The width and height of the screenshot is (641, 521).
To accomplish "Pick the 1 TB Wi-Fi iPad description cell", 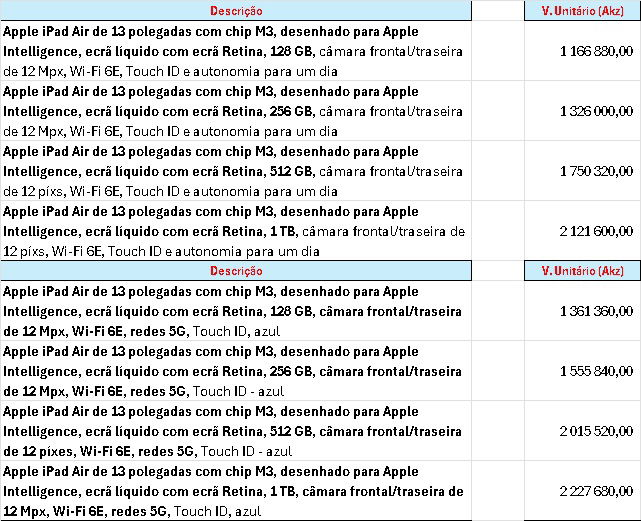I will (x=236, y=231).
